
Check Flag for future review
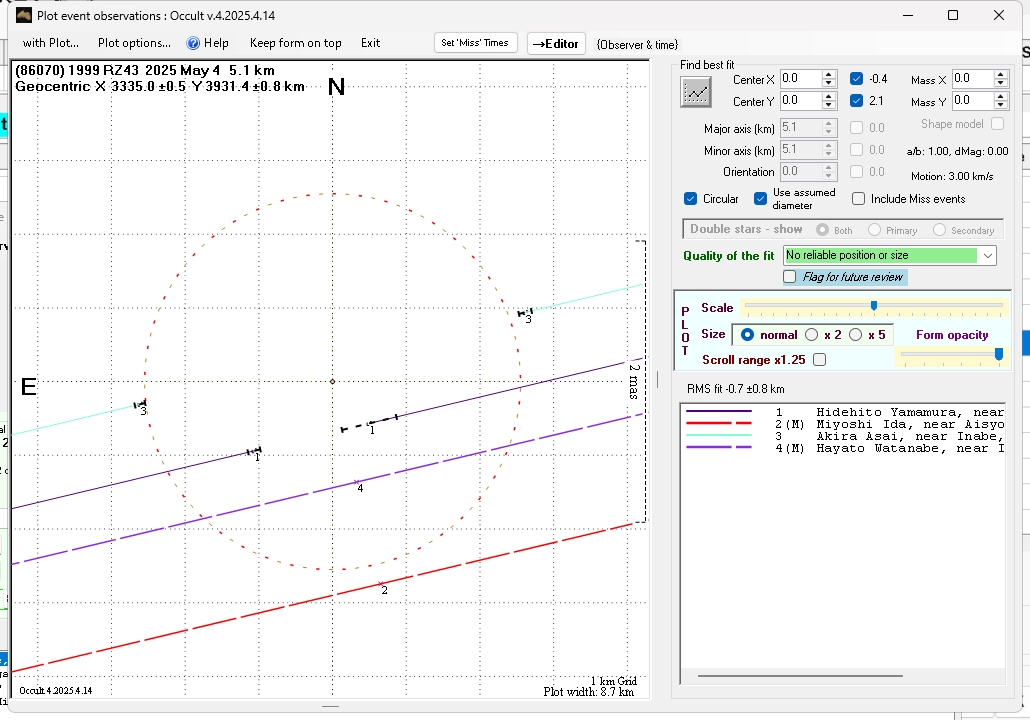[x=790, y=277]
